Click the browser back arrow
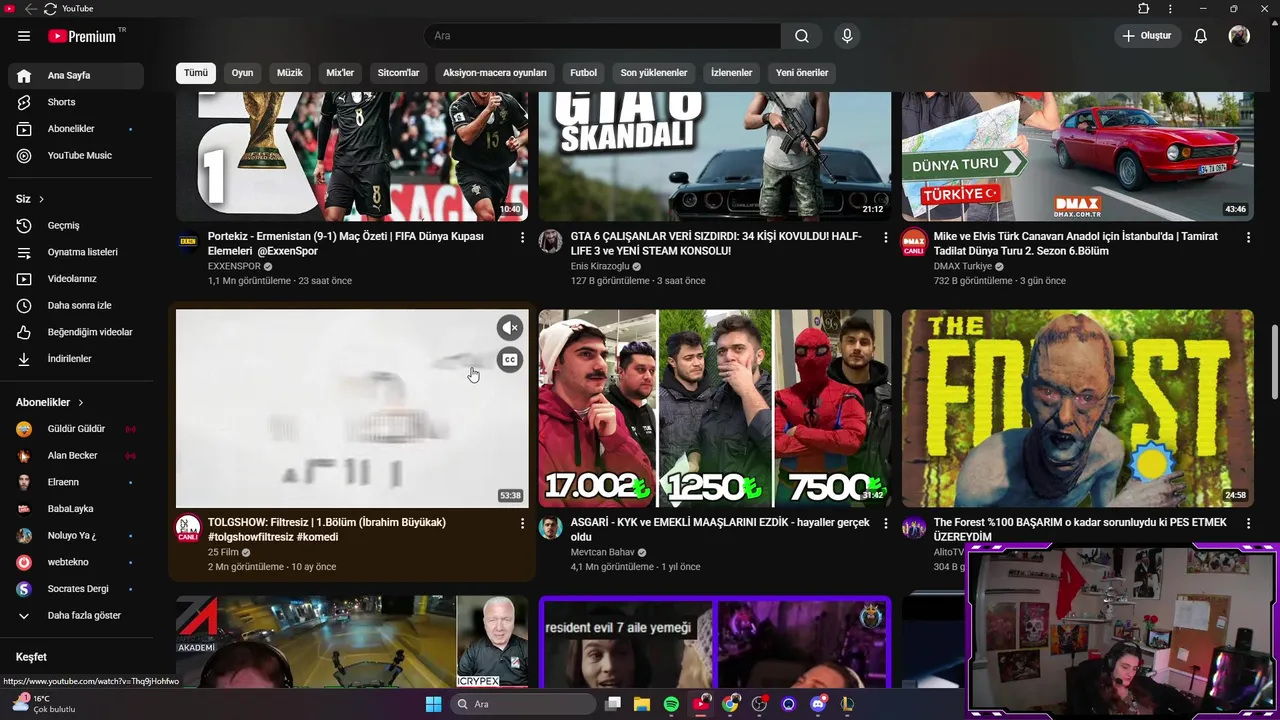This screenshot has height=720, width=1280. click(x=30, y=9)
